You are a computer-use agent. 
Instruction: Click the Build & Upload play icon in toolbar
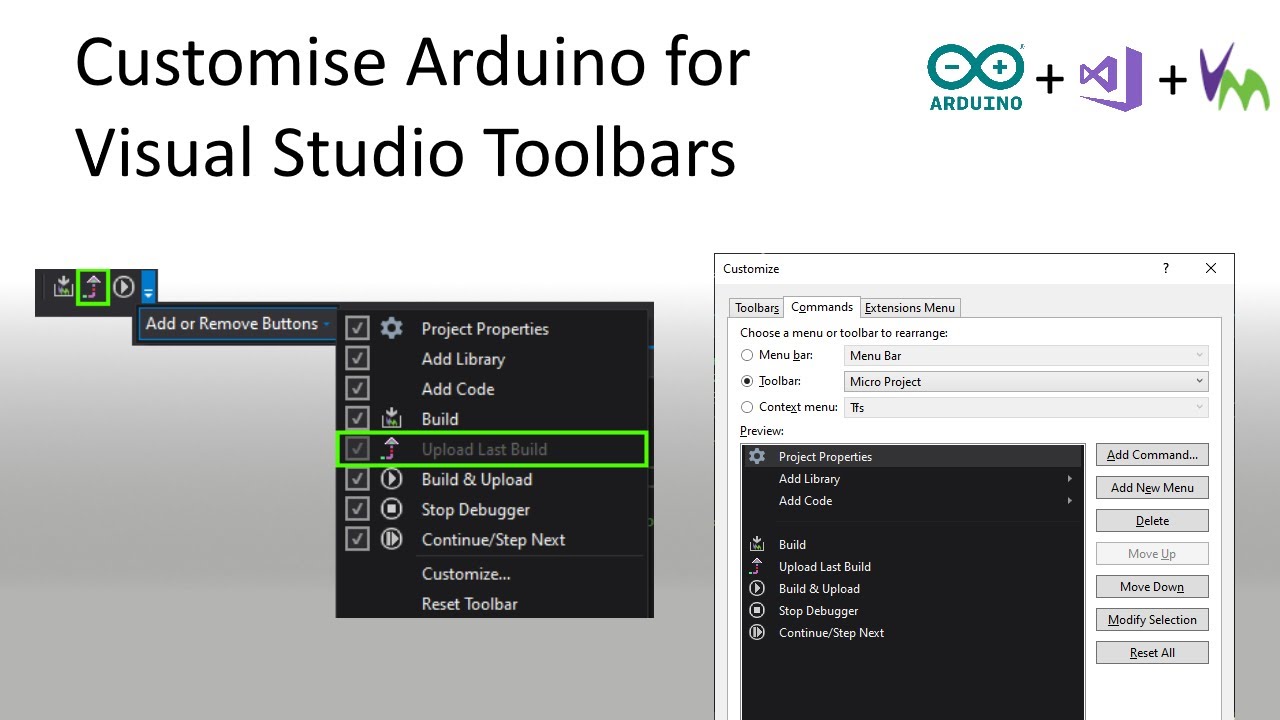[123, 288]
